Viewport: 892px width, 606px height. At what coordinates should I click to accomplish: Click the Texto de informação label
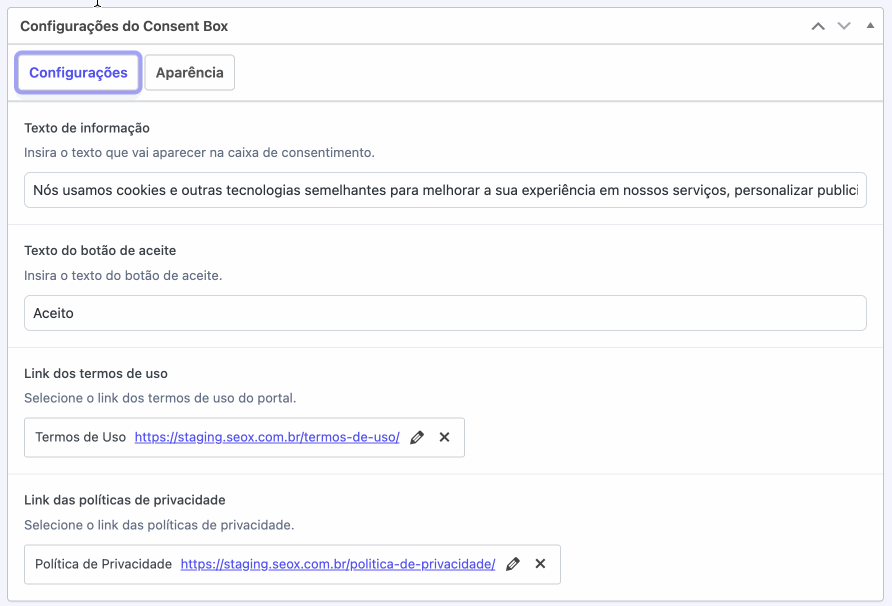[x=87, y=128]
